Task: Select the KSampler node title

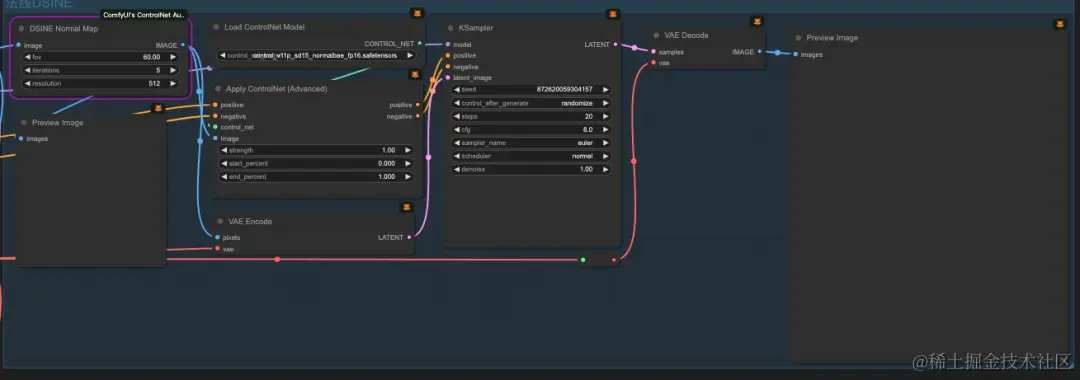Action: (x=476, y=28)
